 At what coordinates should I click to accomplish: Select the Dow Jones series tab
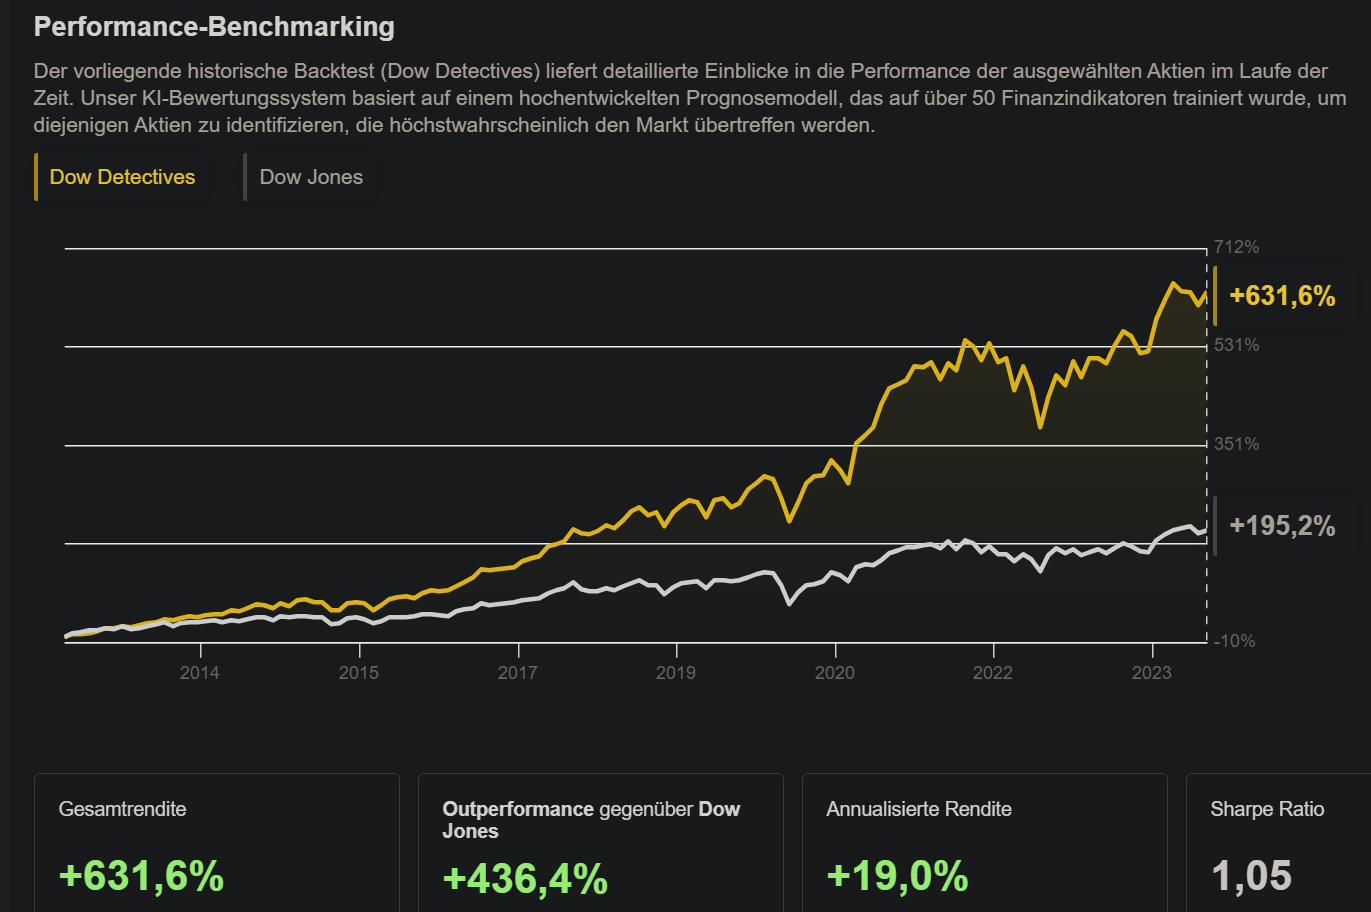pyautogui.click(x=311, y=177)
